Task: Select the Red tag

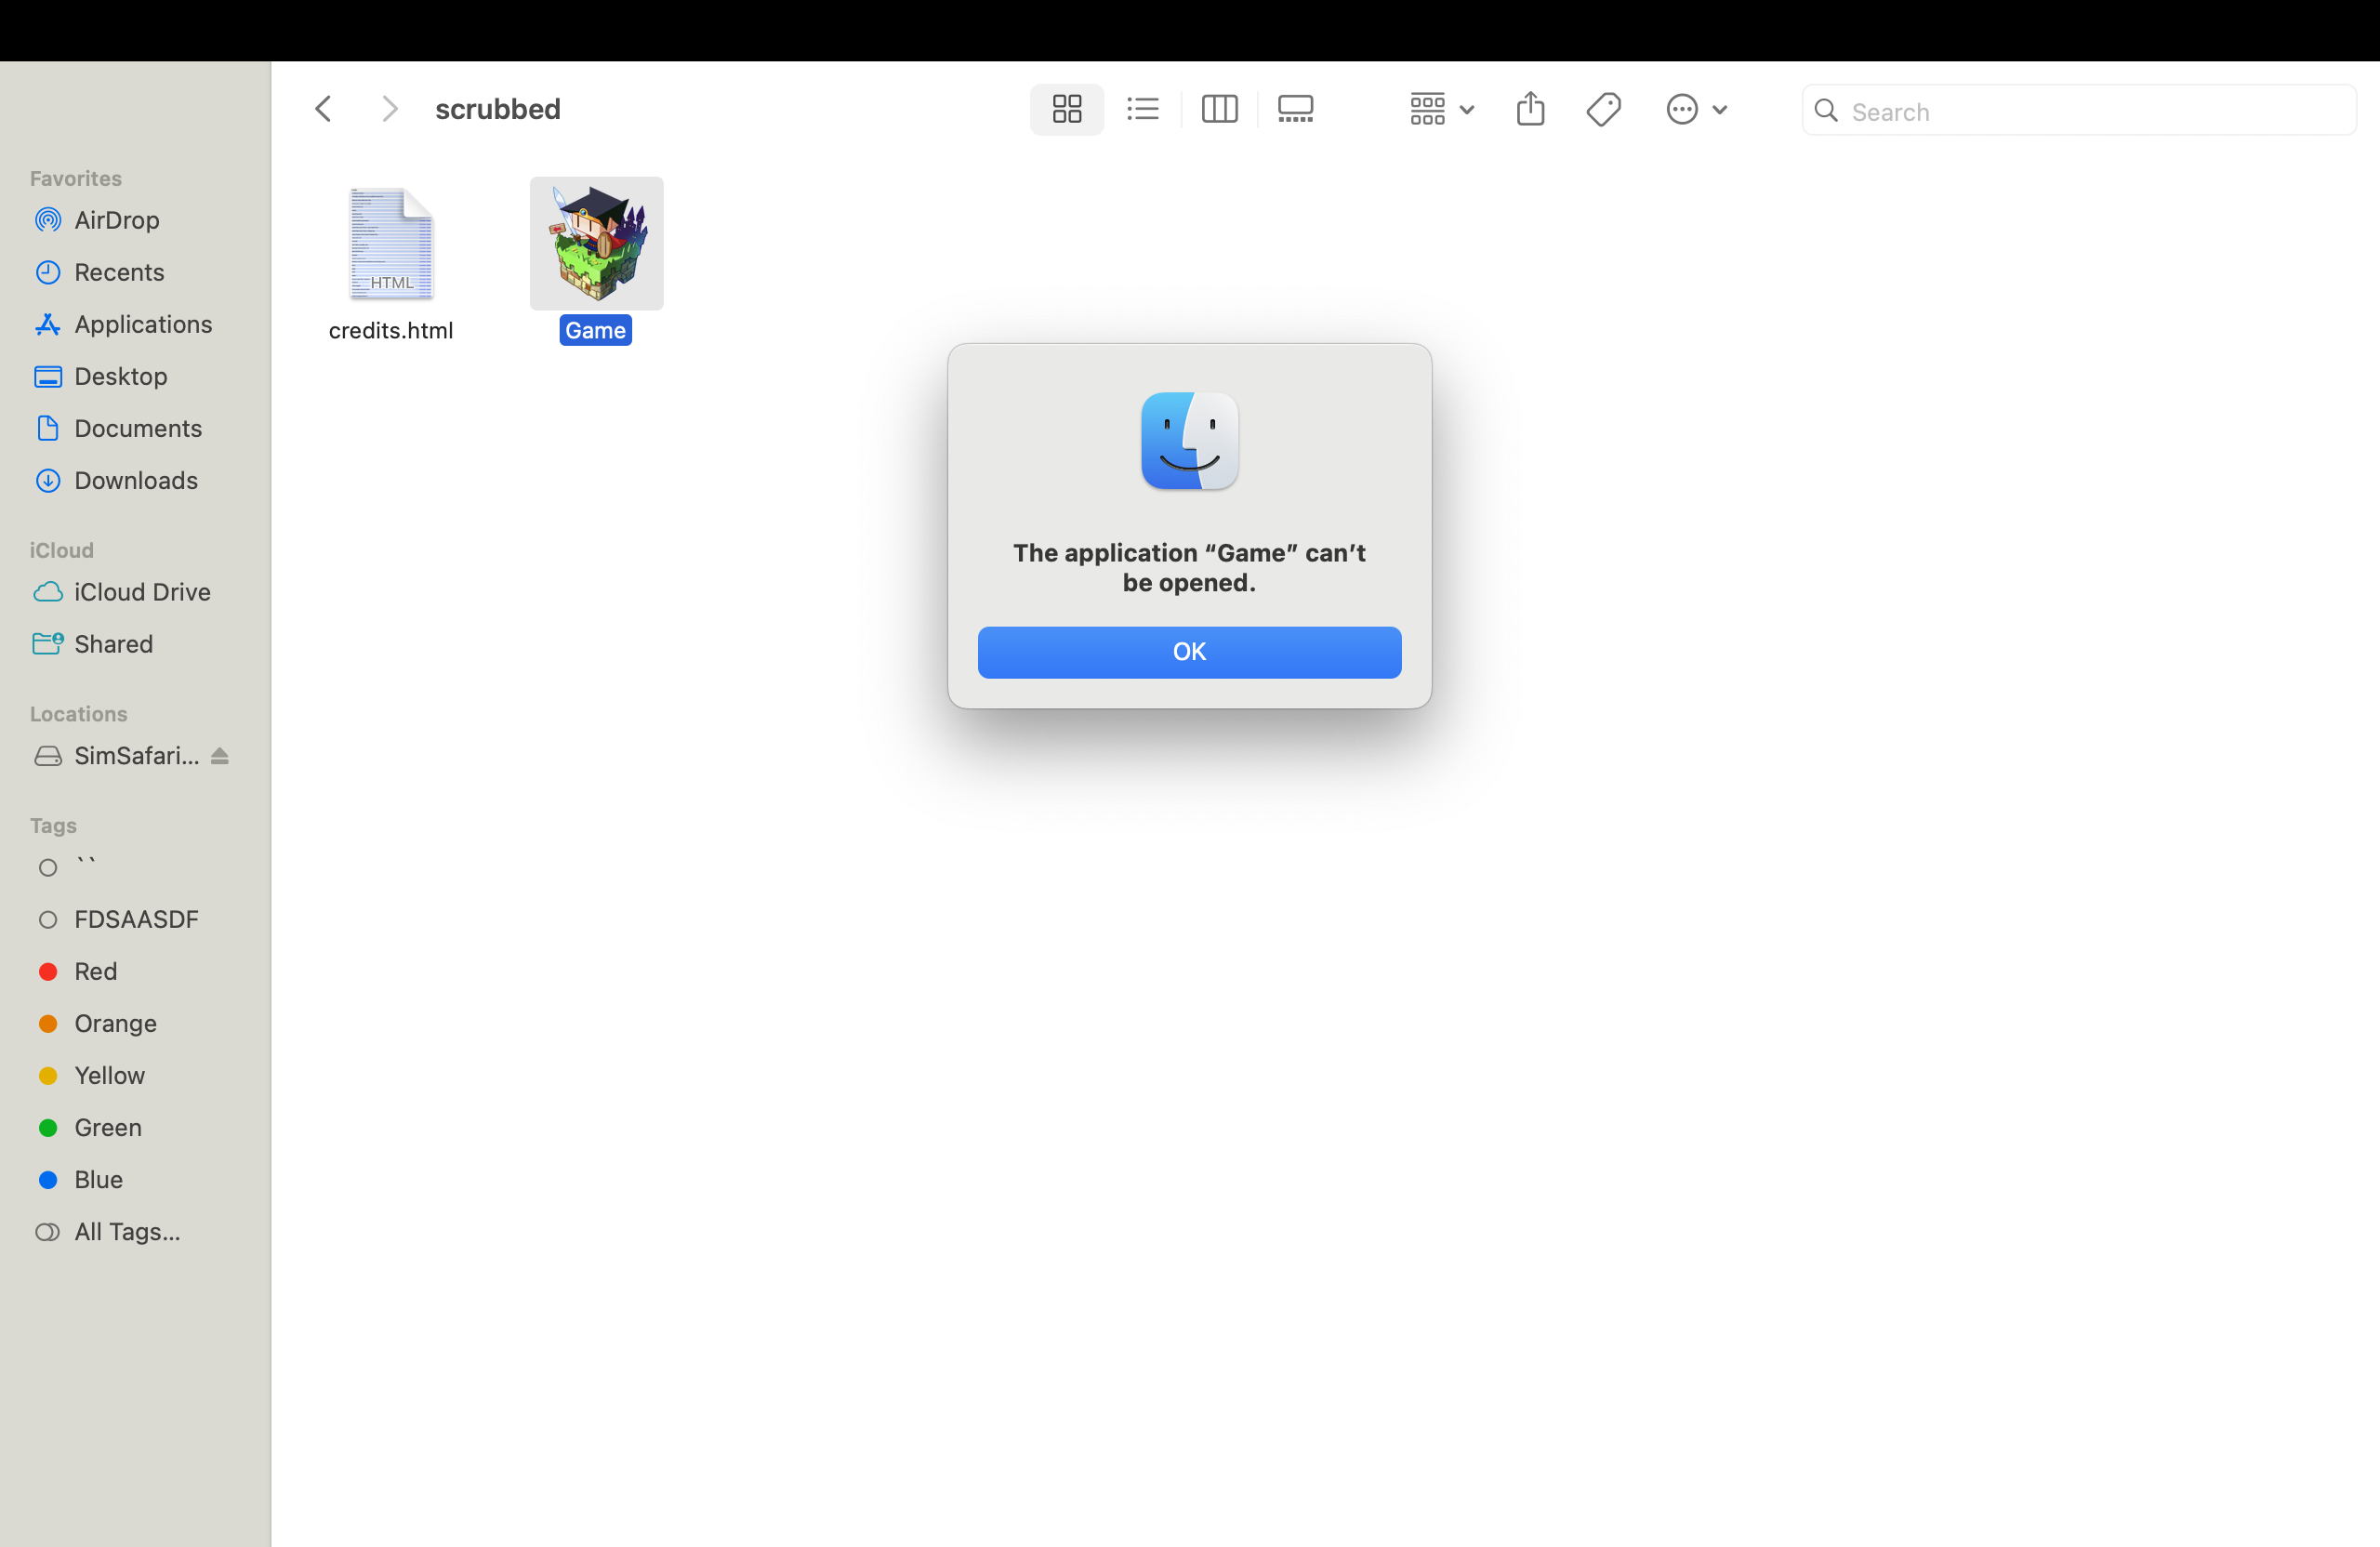Action: point(95,971)
